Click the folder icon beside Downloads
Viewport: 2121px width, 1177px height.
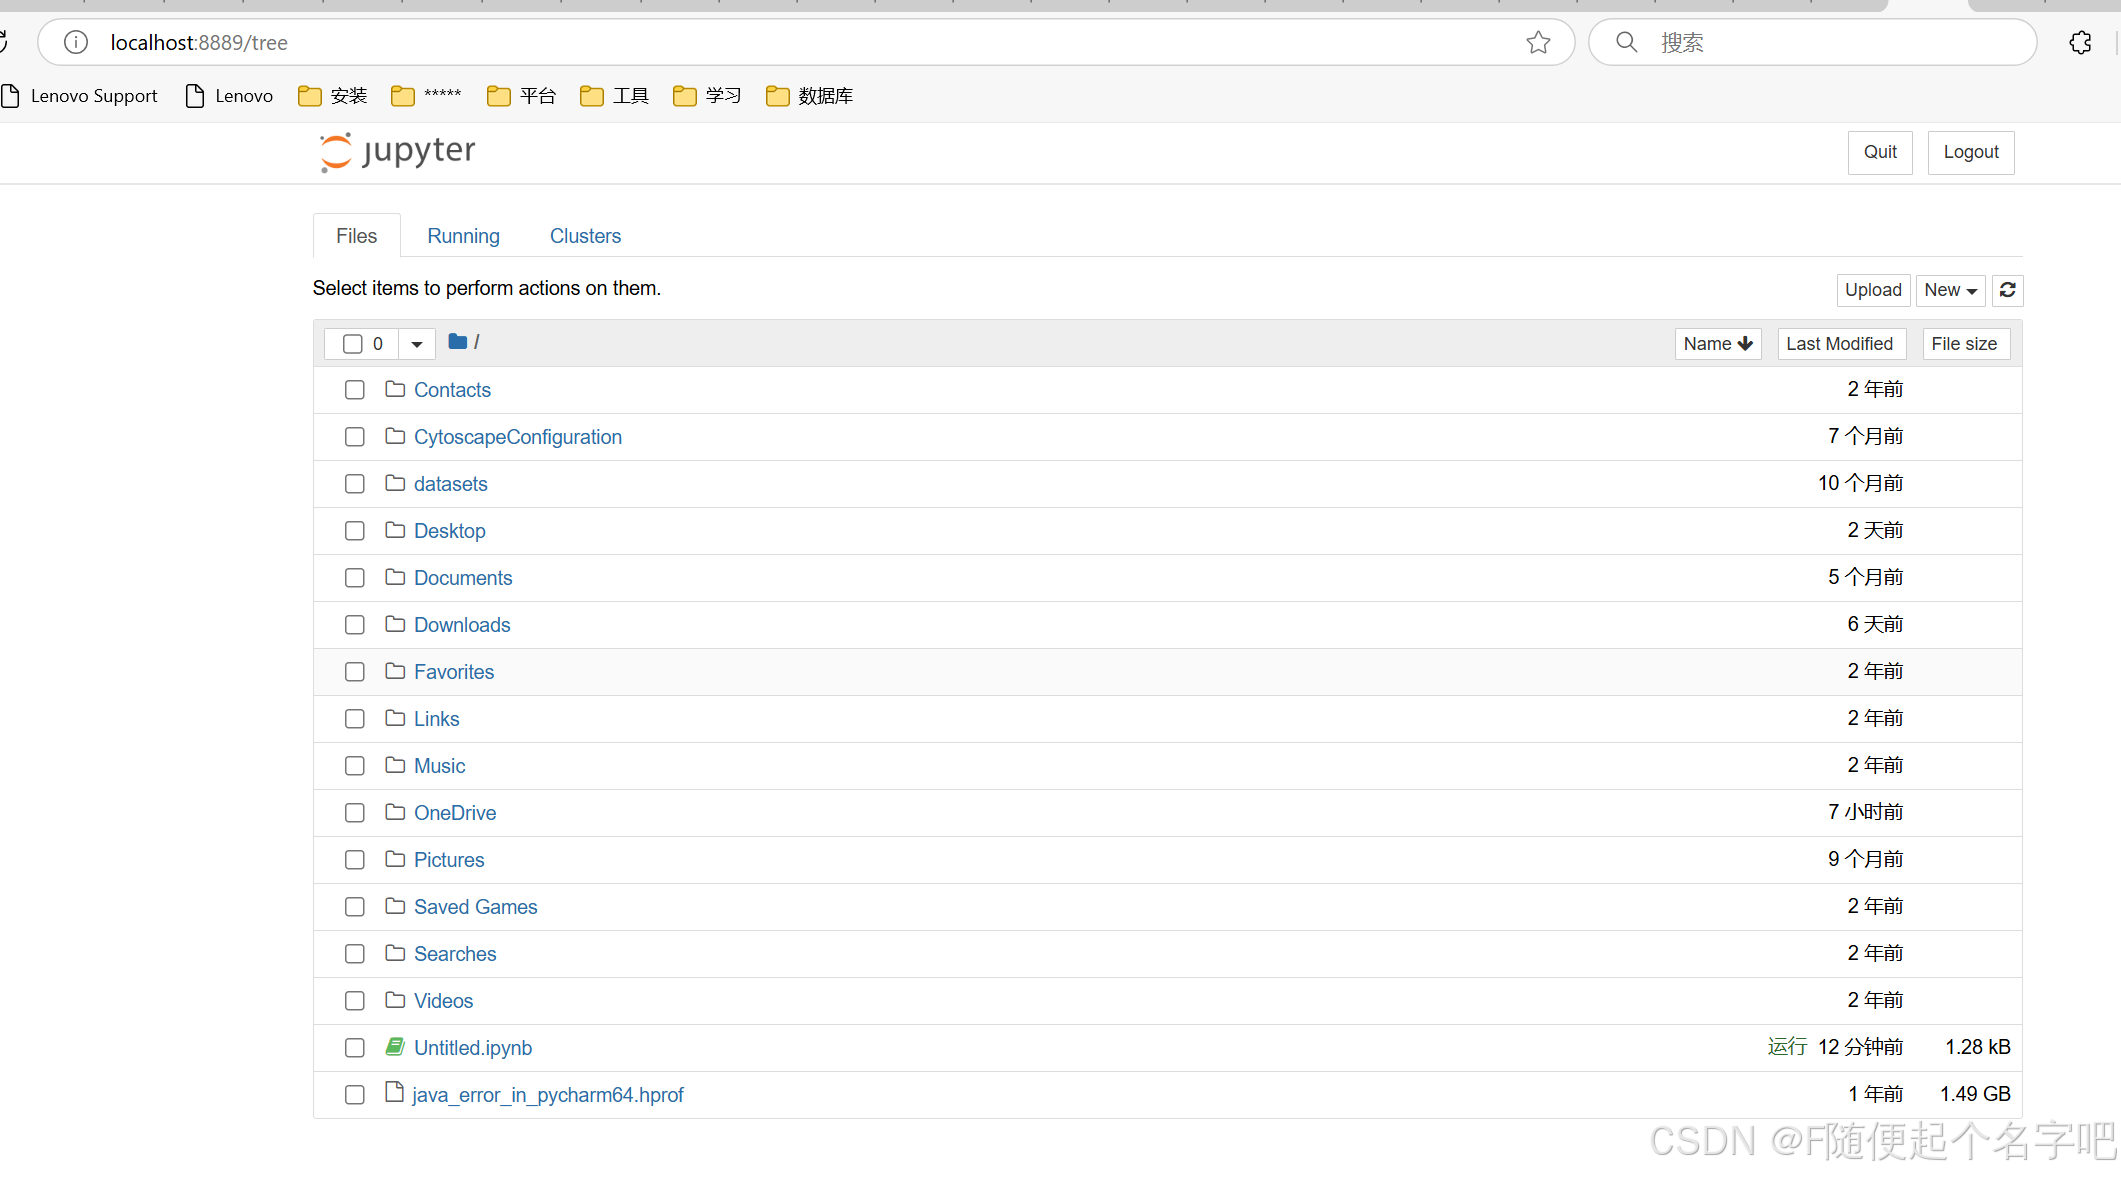394,624
